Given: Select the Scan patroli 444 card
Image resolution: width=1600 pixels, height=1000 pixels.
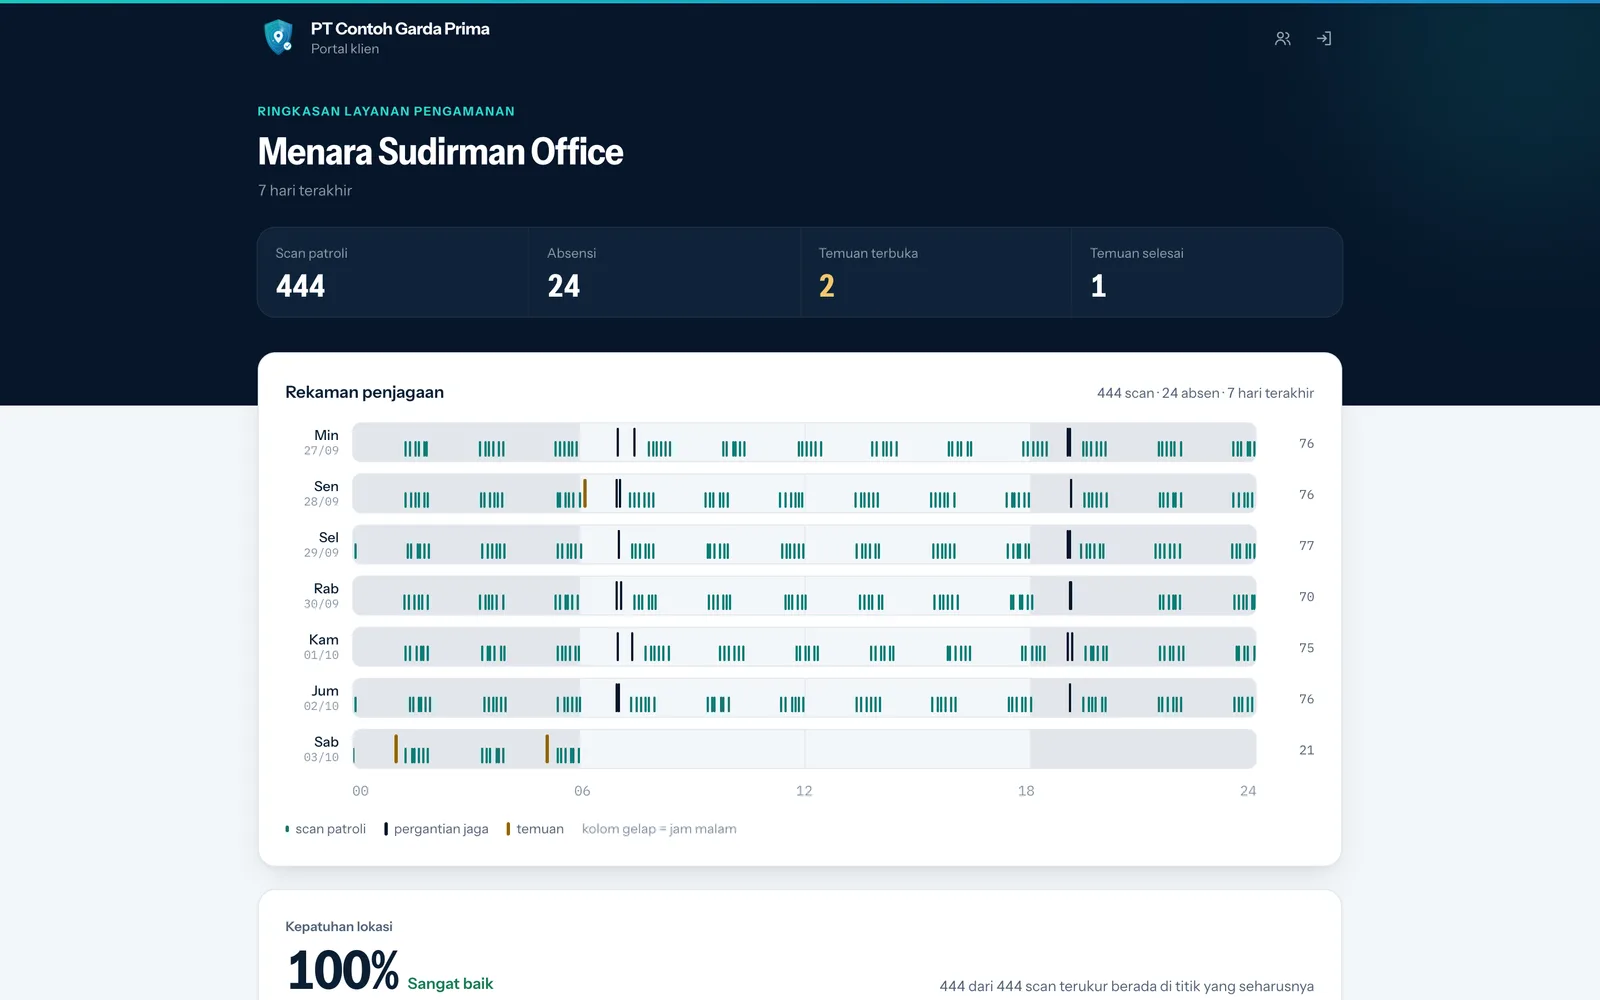Looking at the screenshot, I should [x=393, y=272].
